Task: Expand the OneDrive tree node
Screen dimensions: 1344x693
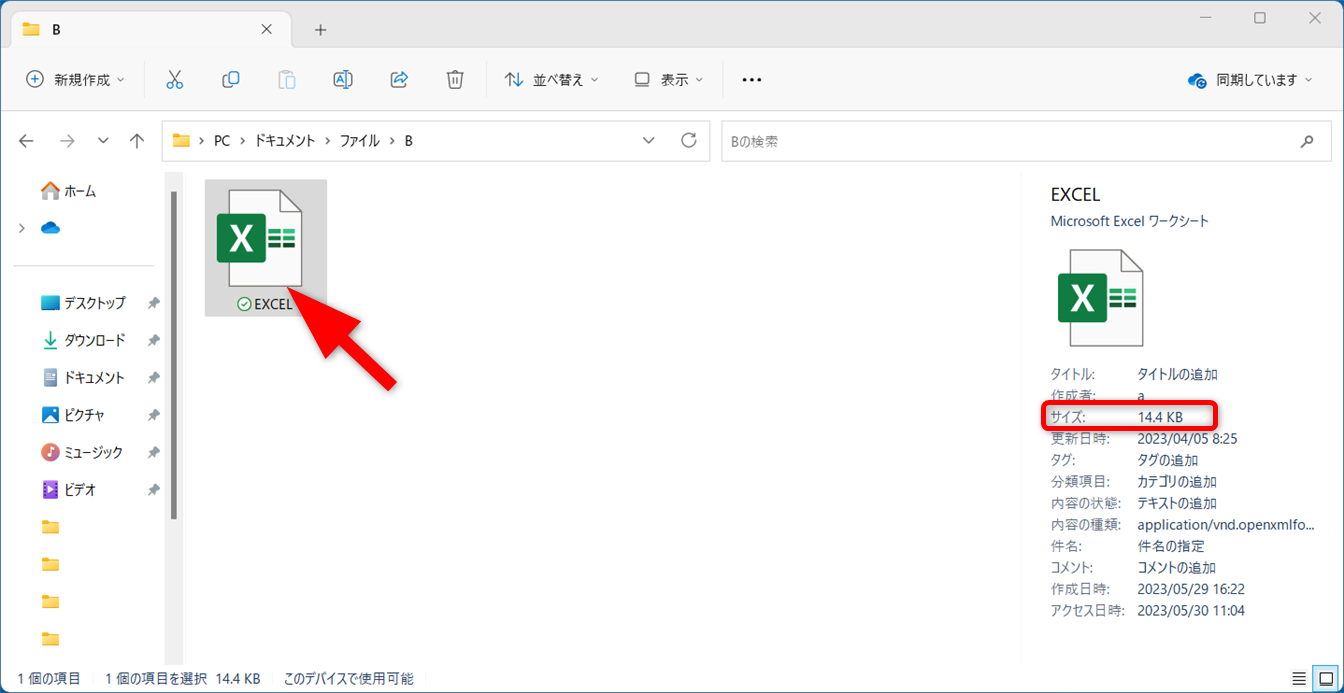Action: (22, 228)
